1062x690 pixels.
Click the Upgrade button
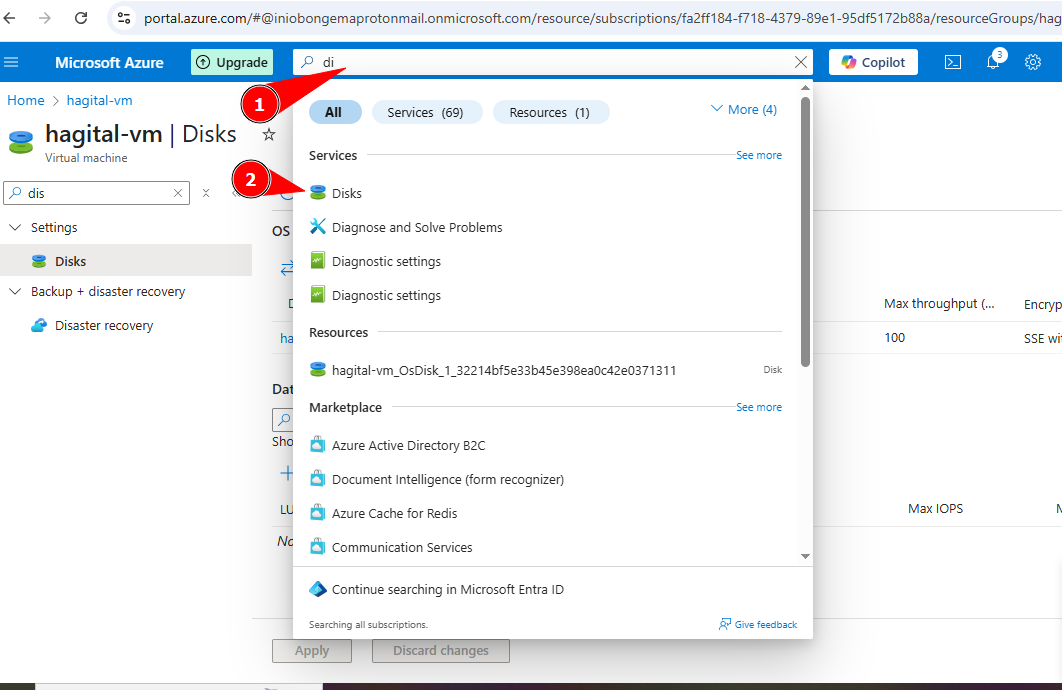[x=232, y=62]
